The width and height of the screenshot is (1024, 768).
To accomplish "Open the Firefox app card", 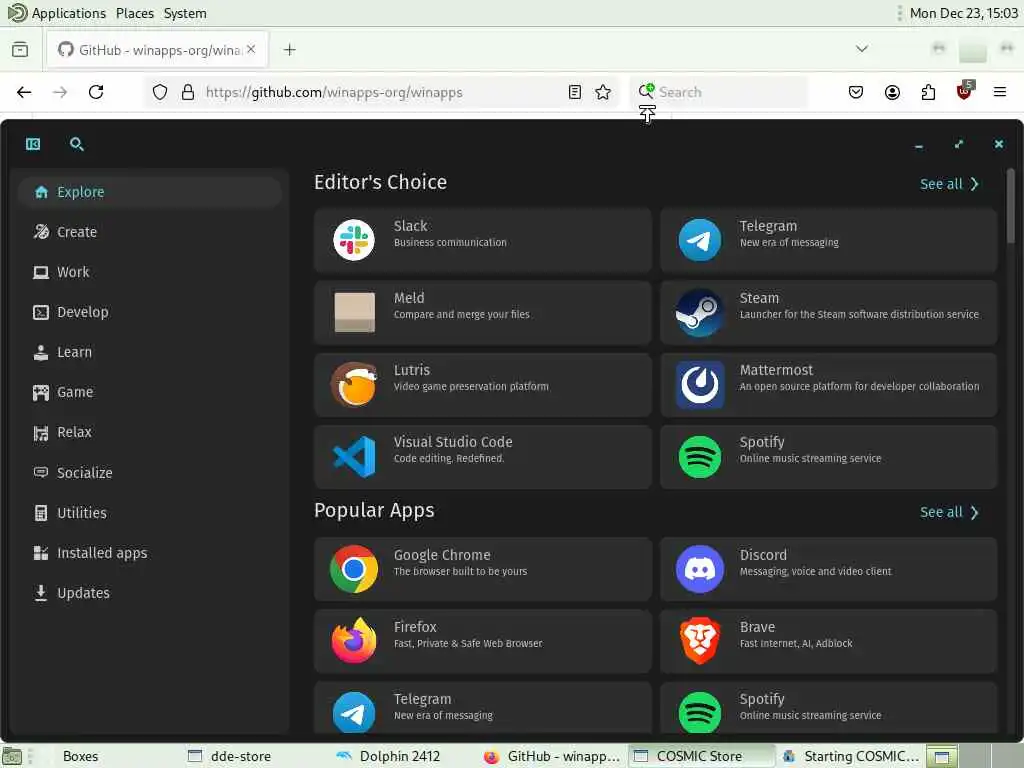I will pos(483,641).
